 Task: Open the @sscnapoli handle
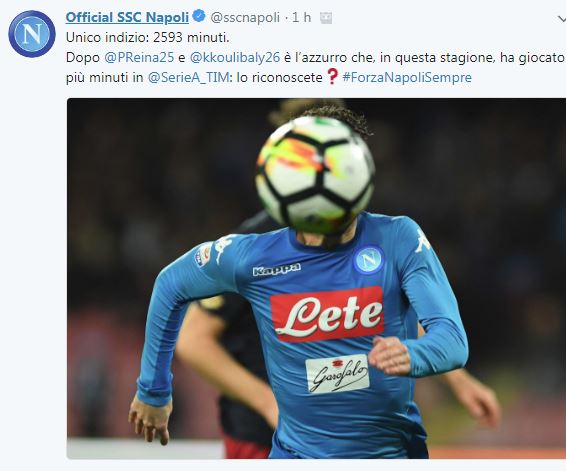pos(245,17)
